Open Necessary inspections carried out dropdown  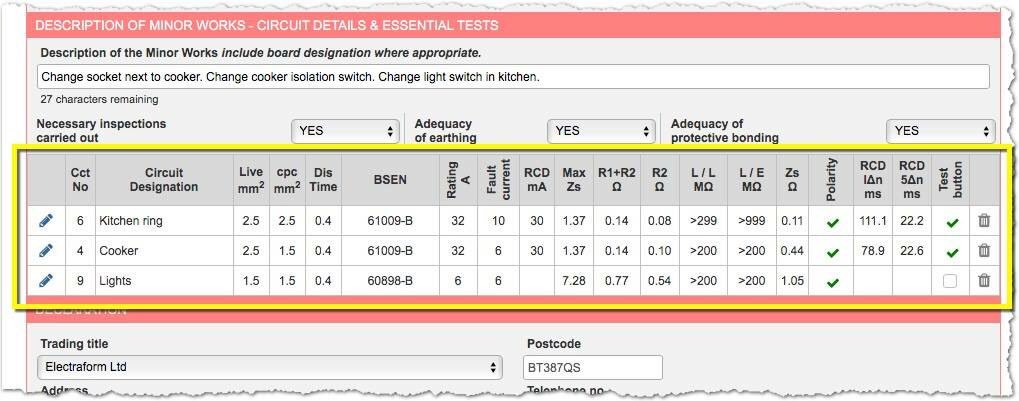click(x=345, y=131)
